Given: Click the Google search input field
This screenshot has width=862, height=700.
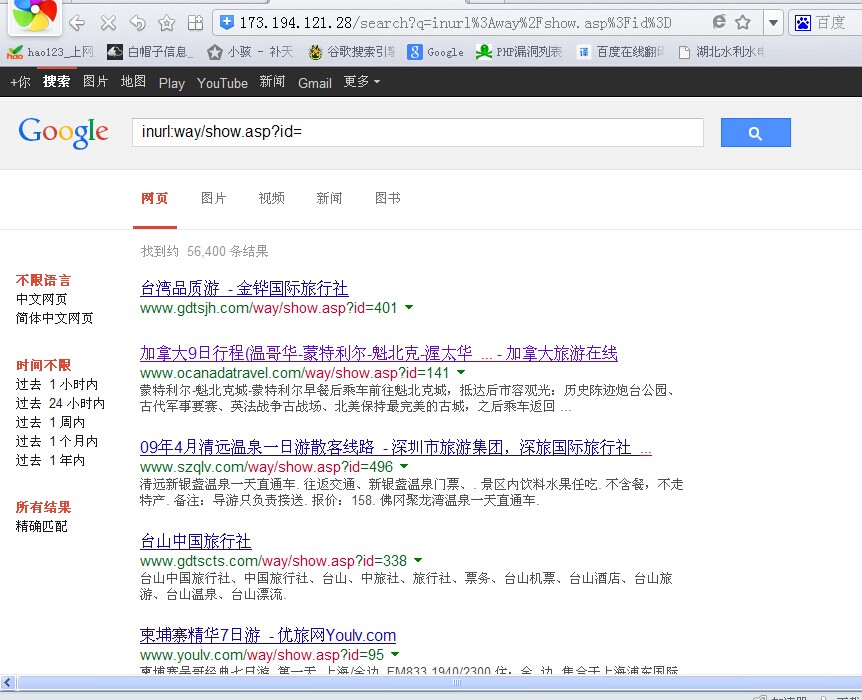Looking at the screenshot, I should click(x=417, y=132).
